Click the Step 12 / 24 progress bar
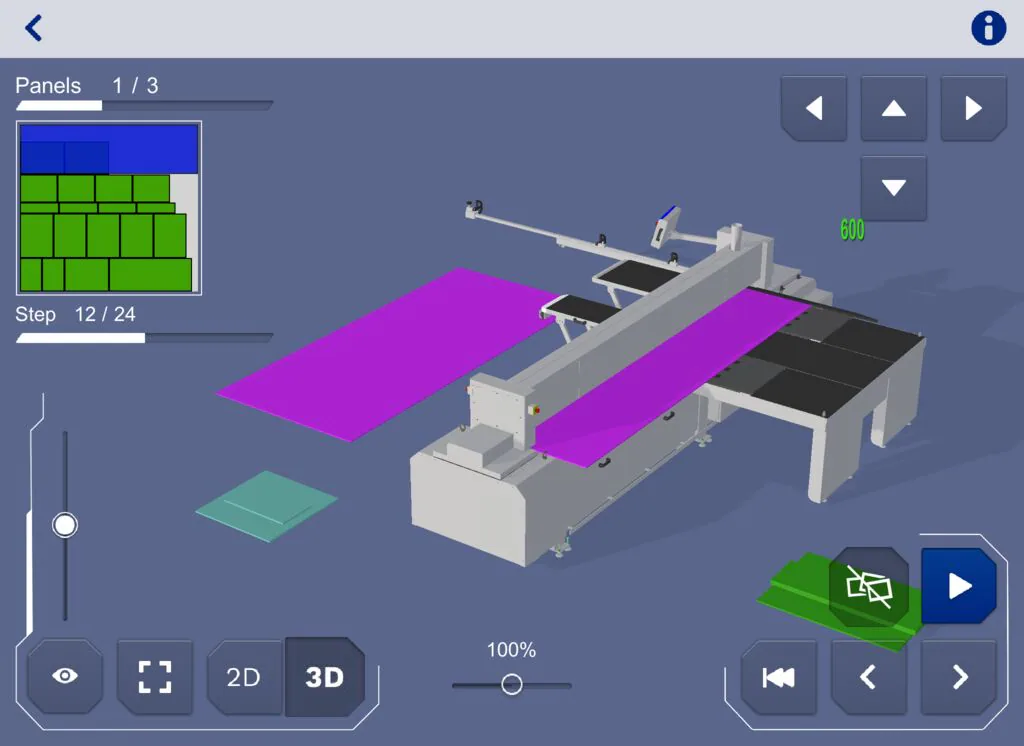Image resolution: width=1024 pixels, height=746 pixels. (x=144, y=338)
